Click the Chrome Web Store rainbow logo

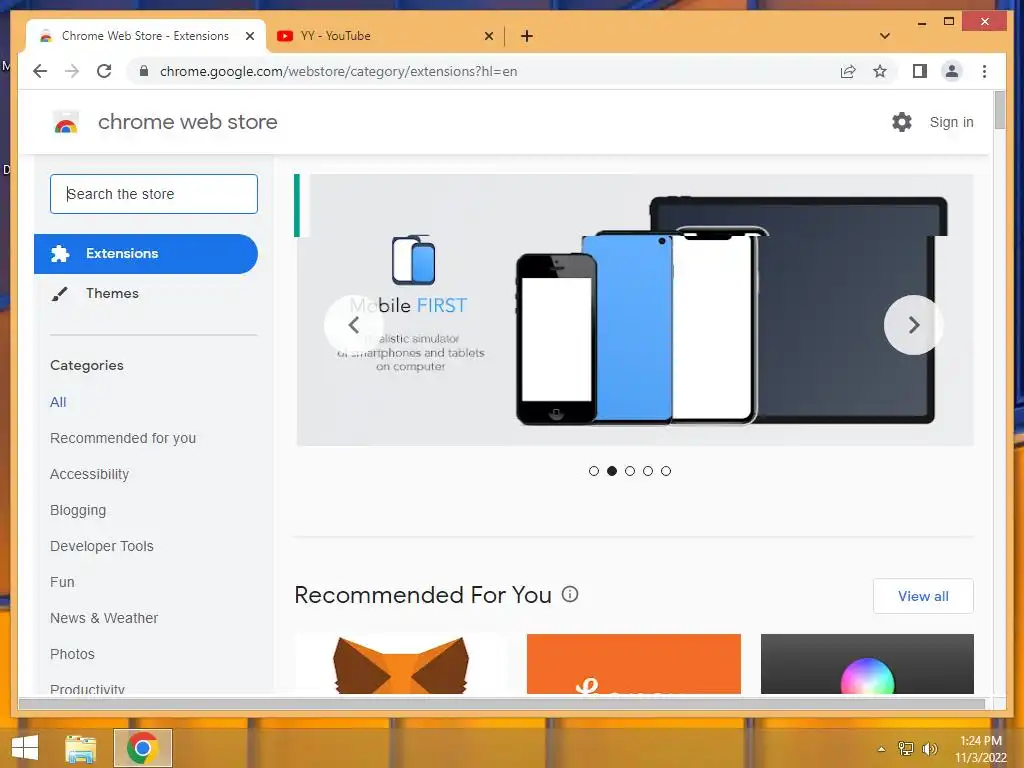(65, 122)
